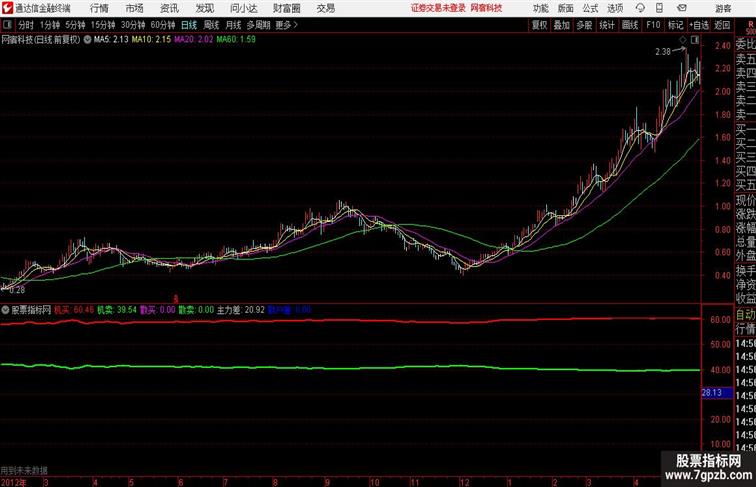The height and width of the screenshot is (487, 756).
Task: Switch to 60分钟 period
Action: pos(163,25)
